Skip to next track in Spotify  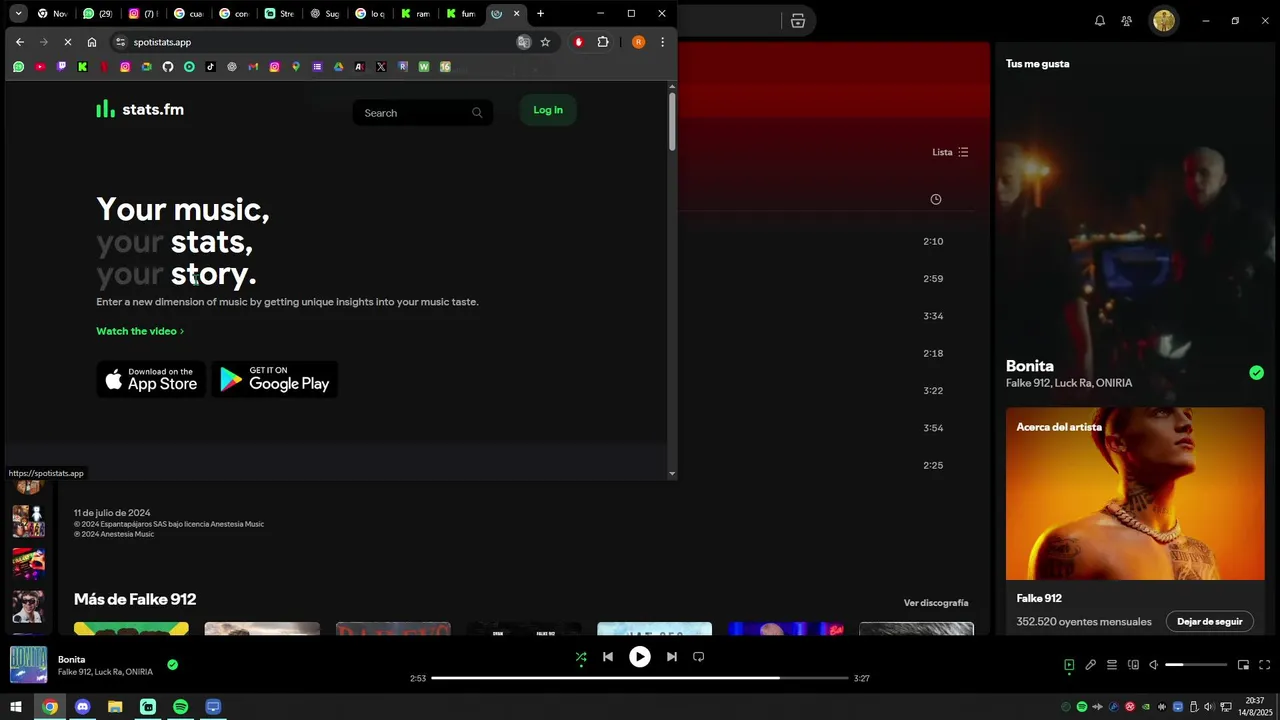point(672,657)
